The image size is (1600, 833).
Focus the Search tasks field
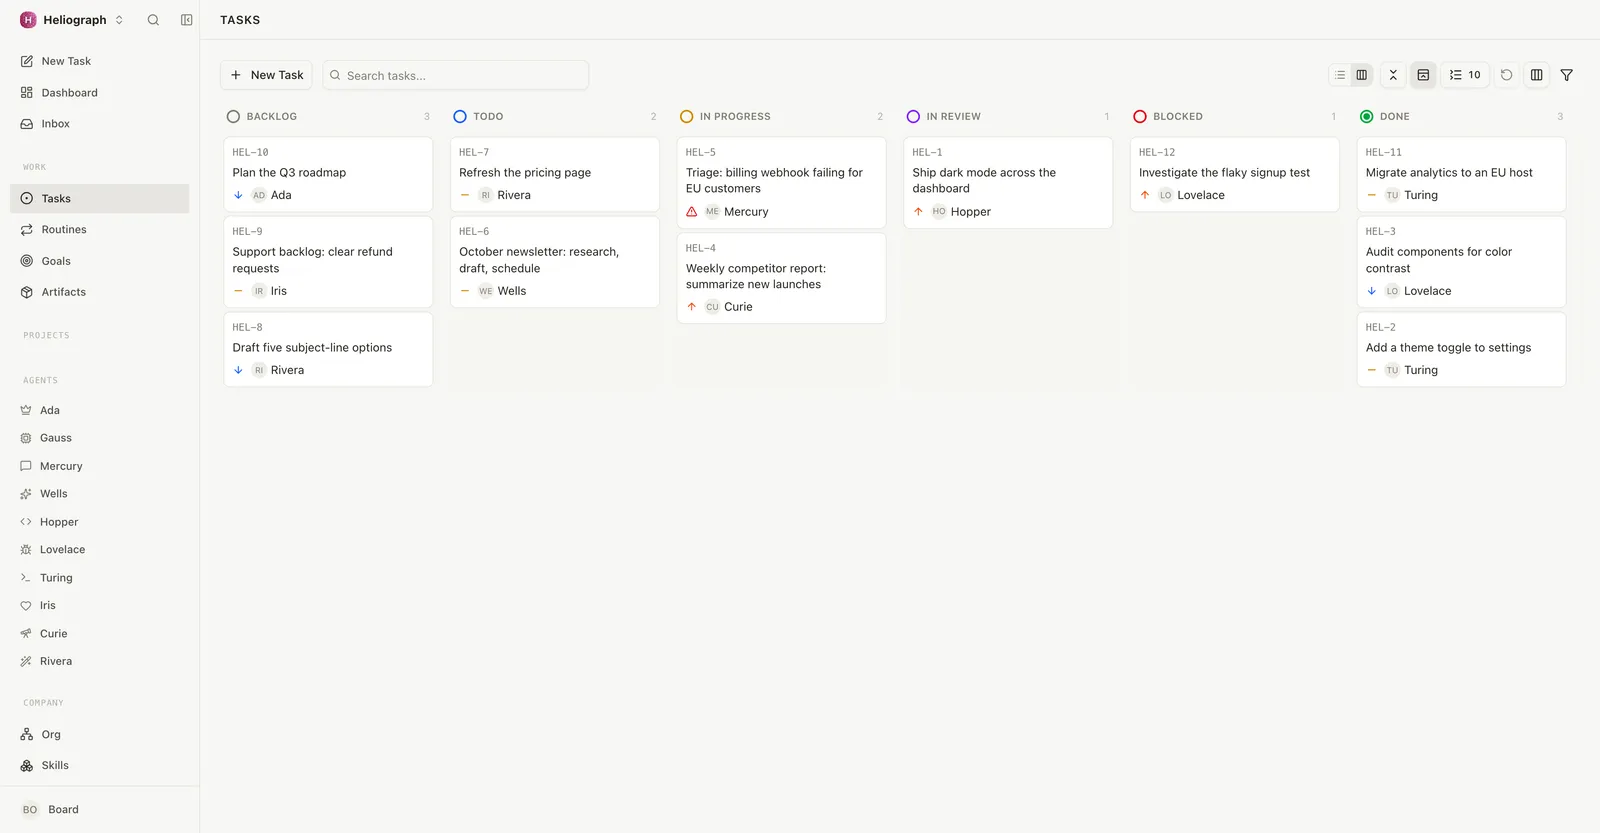[456, 75]
